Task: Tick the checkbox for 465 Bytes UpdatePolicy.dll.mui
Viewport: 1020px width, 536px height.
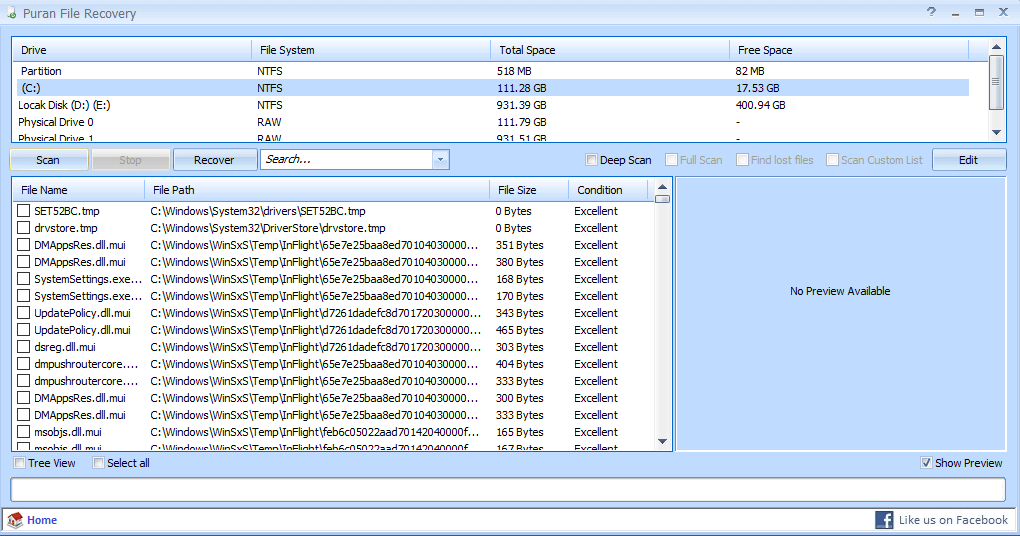Action: (x=23, y=330)
